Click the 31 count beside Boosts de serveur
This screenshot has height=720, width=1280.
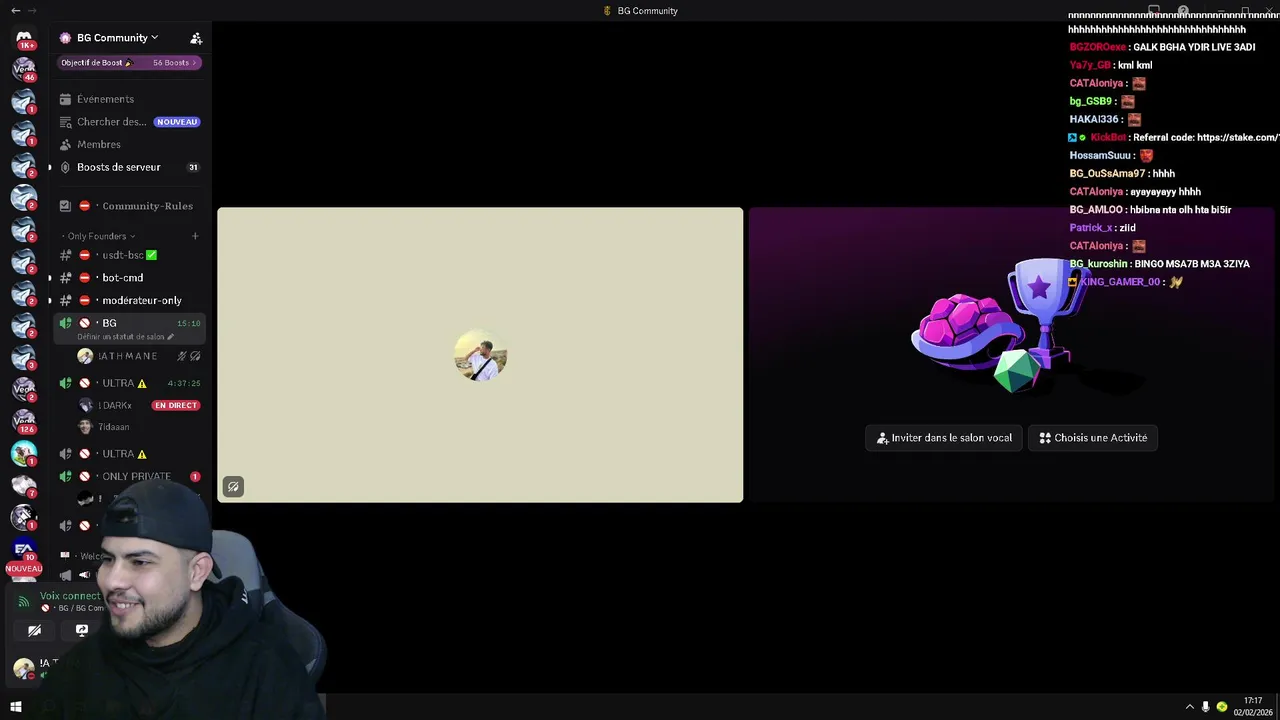(x=193, y=167)
